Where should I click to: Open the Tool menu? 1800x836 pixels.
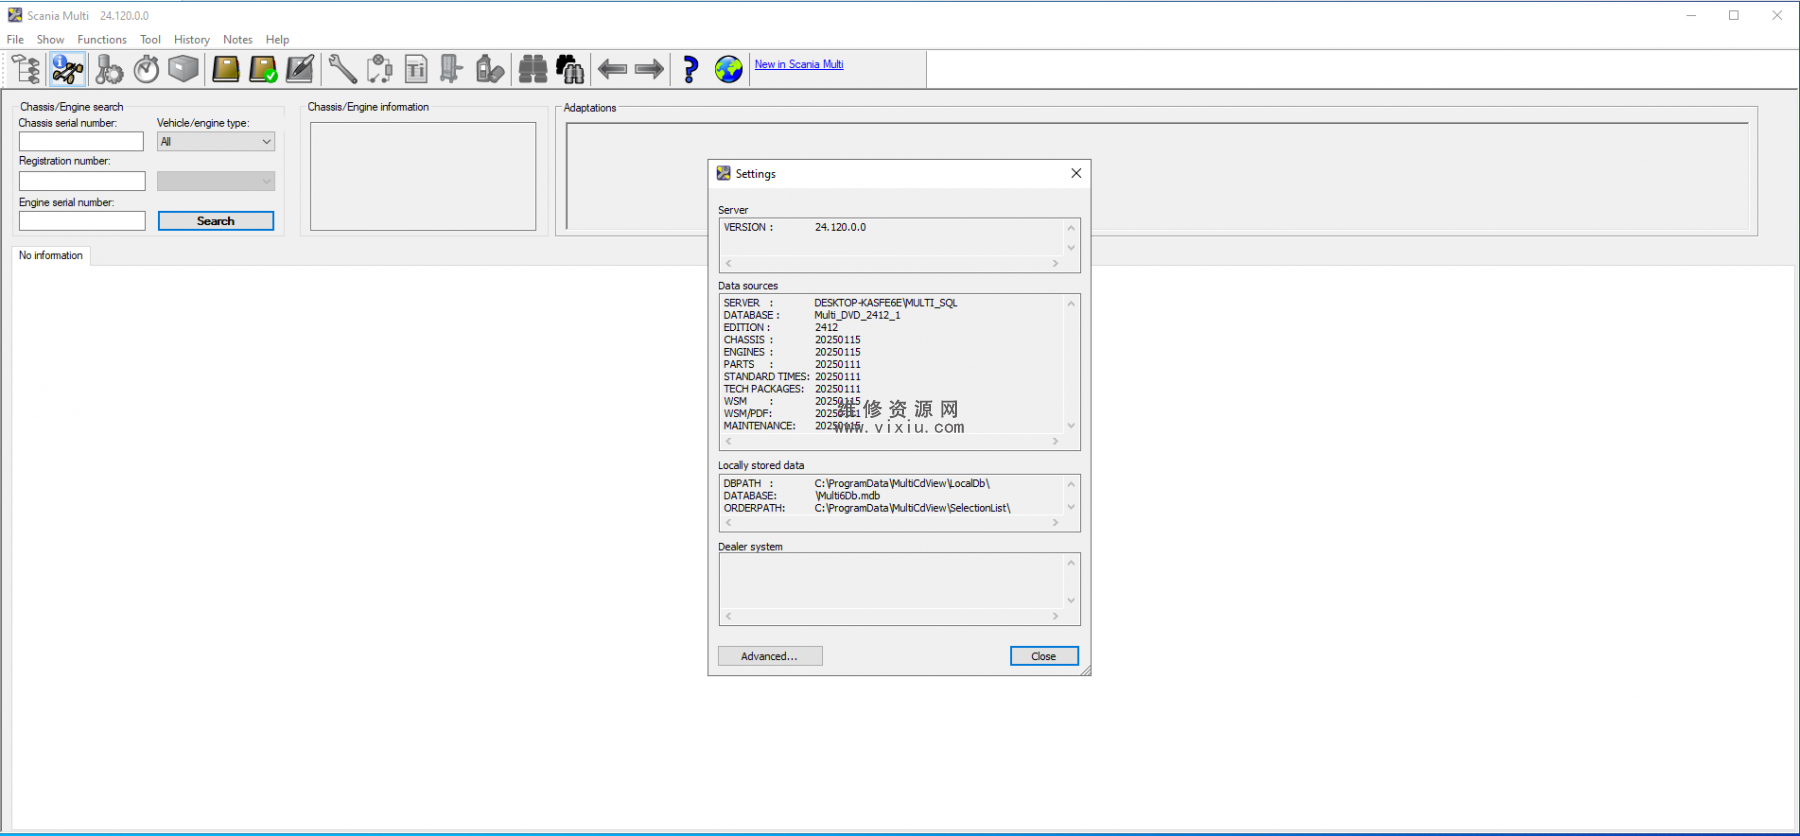(x=150, y=40)
